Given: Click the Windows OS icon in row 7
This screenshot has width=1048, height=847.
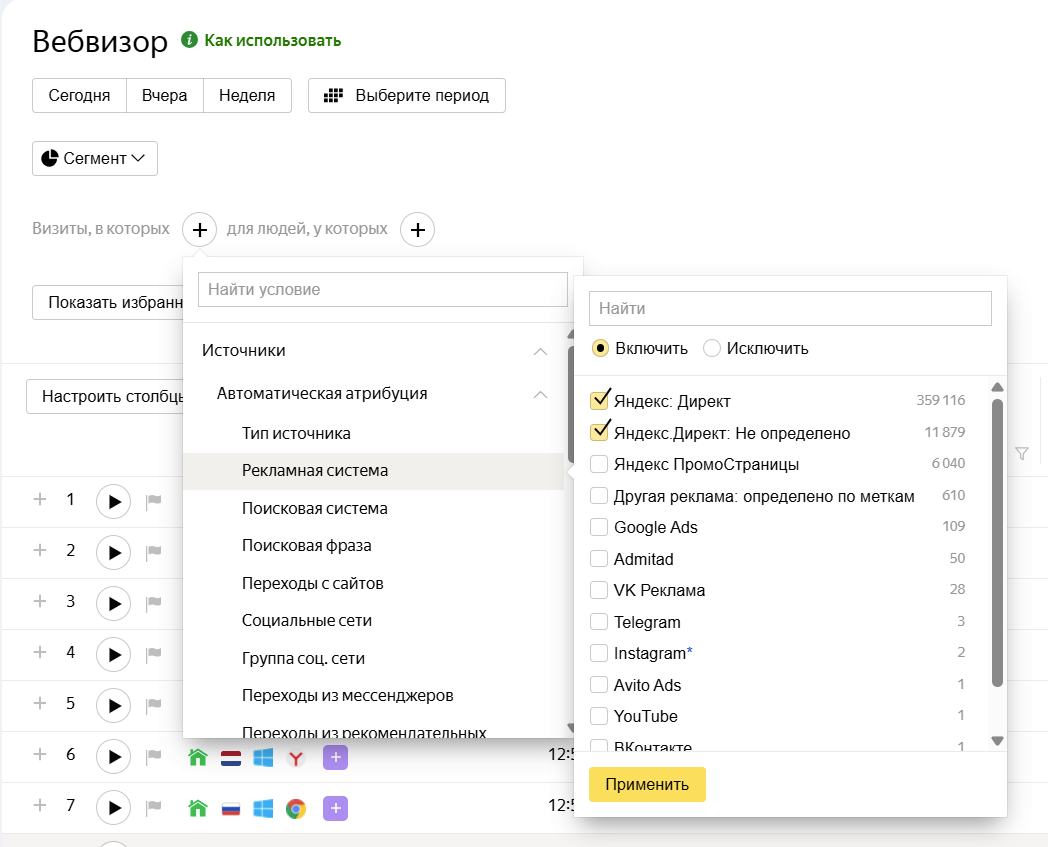Looking at the screenshot, I should coord(263,808).
